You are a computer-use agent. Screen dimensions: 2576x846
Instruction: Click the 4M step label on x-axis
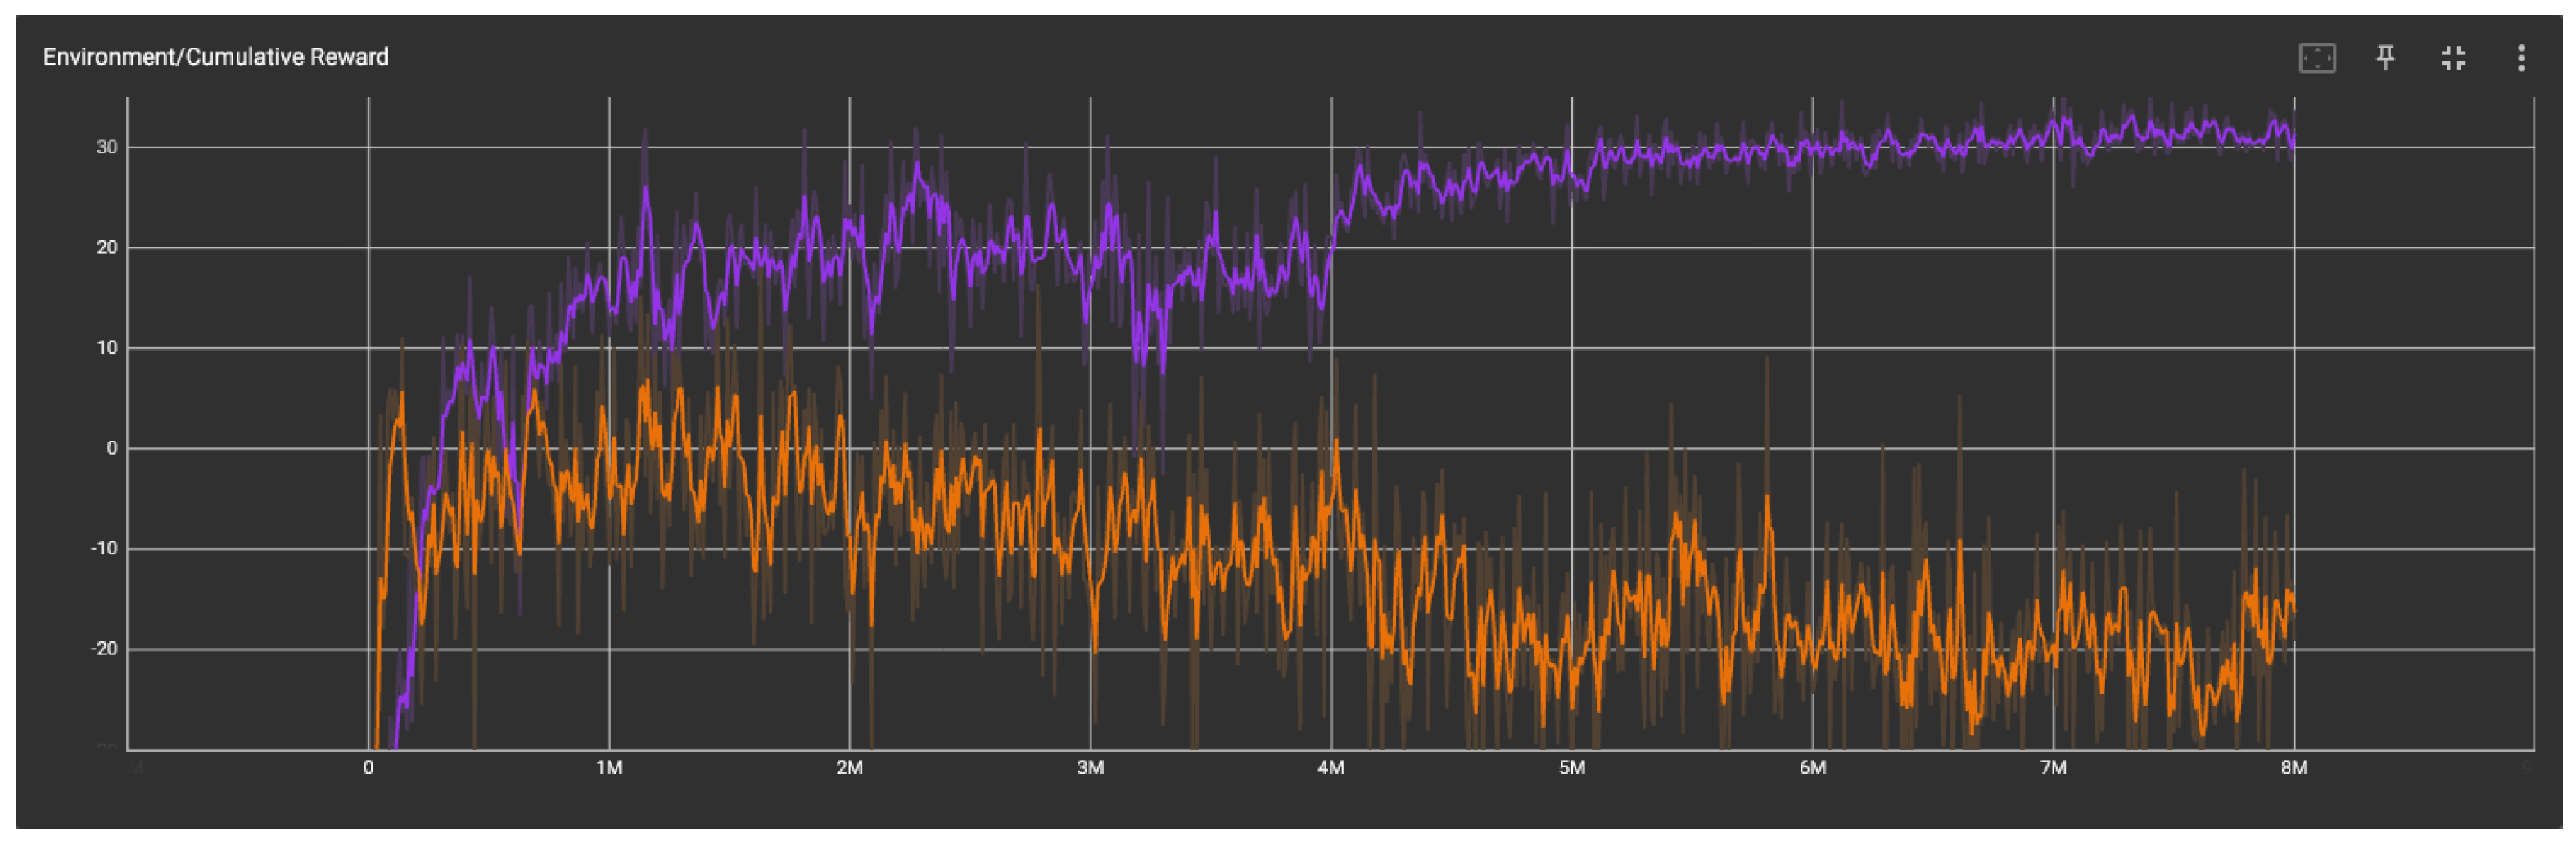1331,767
